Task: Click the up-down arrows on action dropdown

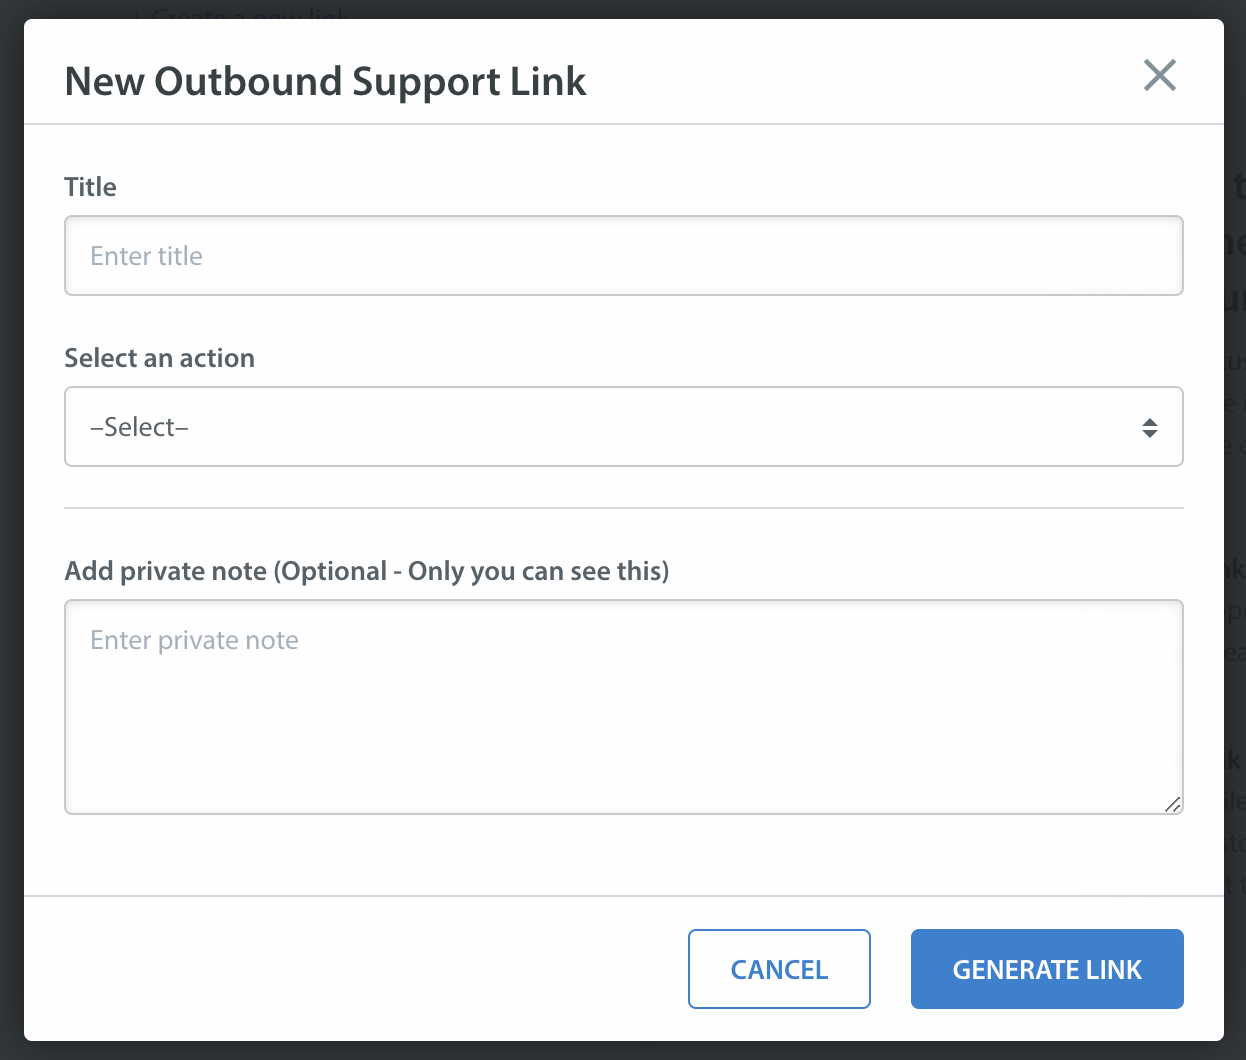Action: tap(1149, 428)
